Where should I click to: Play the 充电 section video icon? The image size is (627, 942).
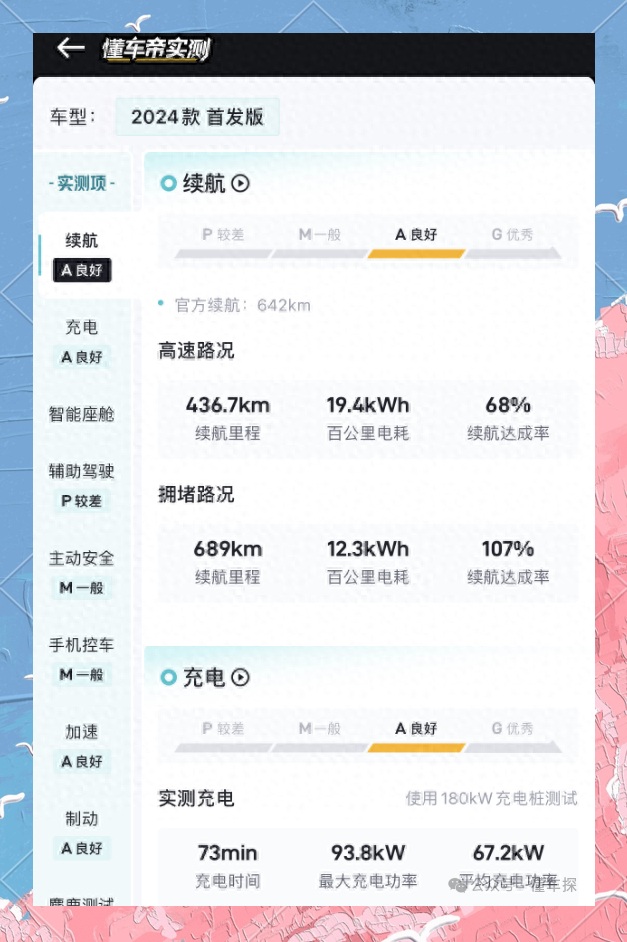pos(240,678)
